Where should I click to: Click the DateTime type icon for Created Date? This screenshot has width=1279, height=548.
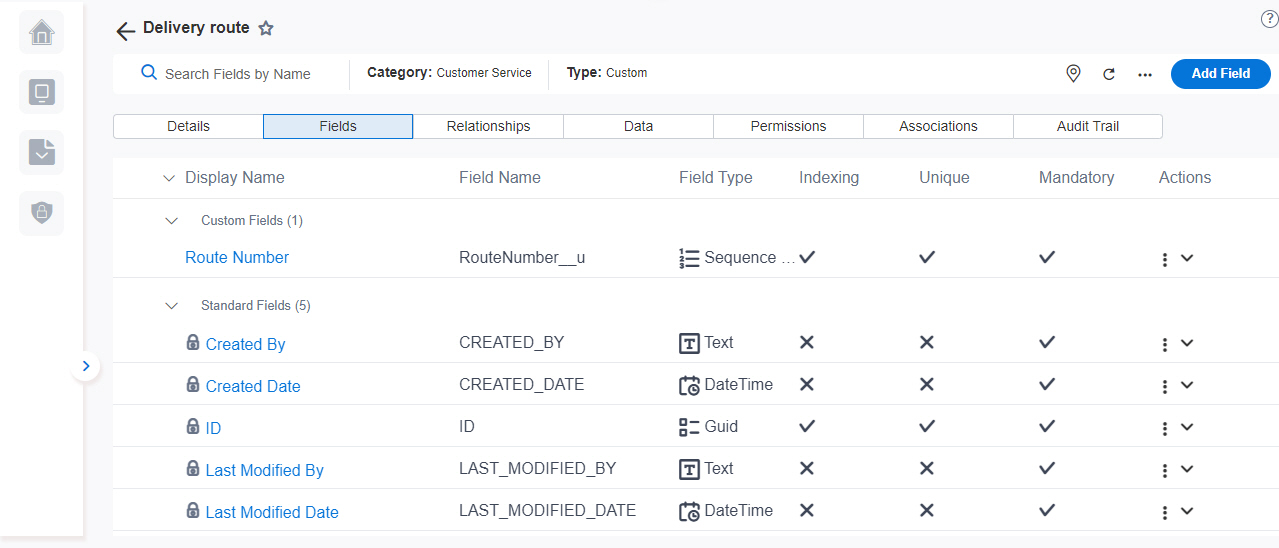click(x=689, y=386)
